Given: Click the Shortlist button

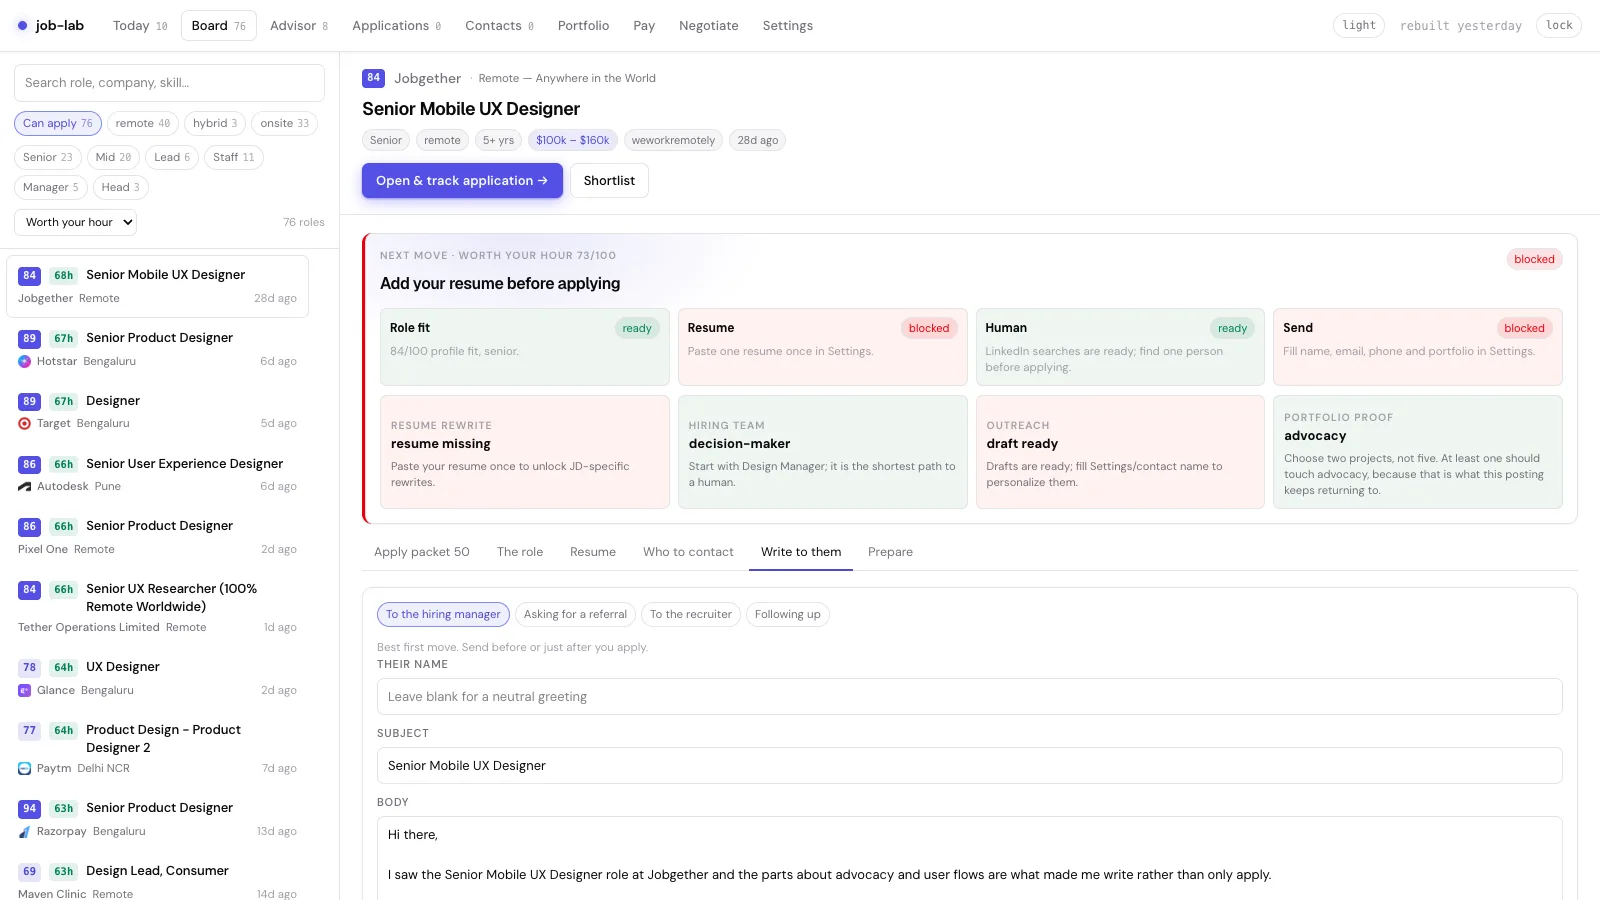Looking at the screenshot, I should (x=609, y=181).
